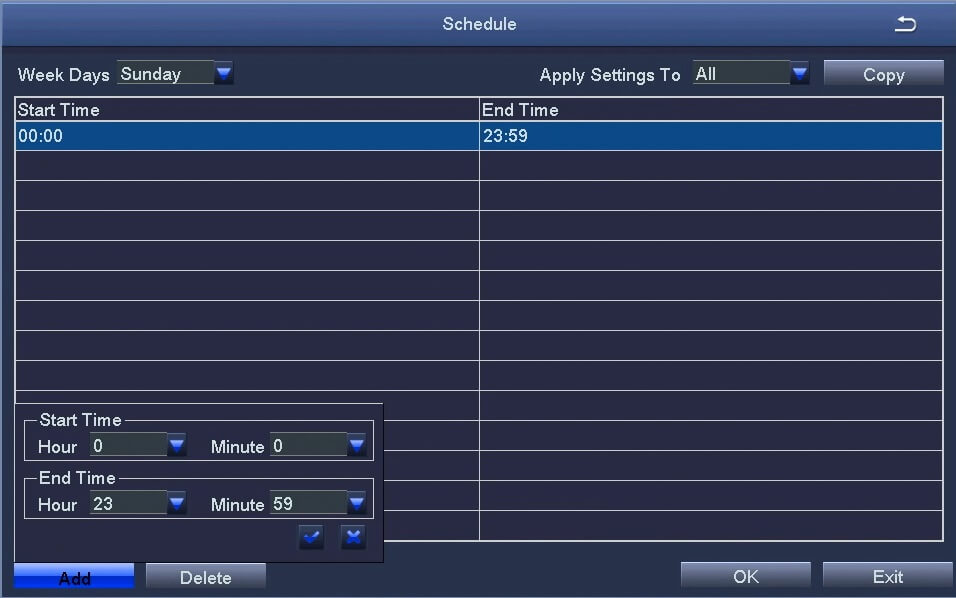Click the Start Time hour value 0

128,445
